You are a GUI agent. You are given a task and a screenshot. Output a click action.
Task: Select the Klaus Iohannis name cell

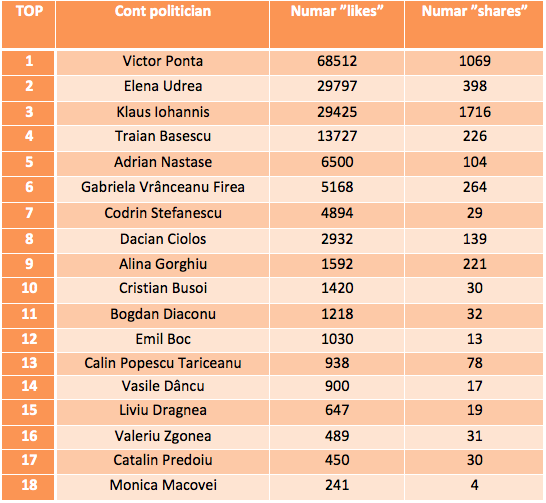coord(163,113)
